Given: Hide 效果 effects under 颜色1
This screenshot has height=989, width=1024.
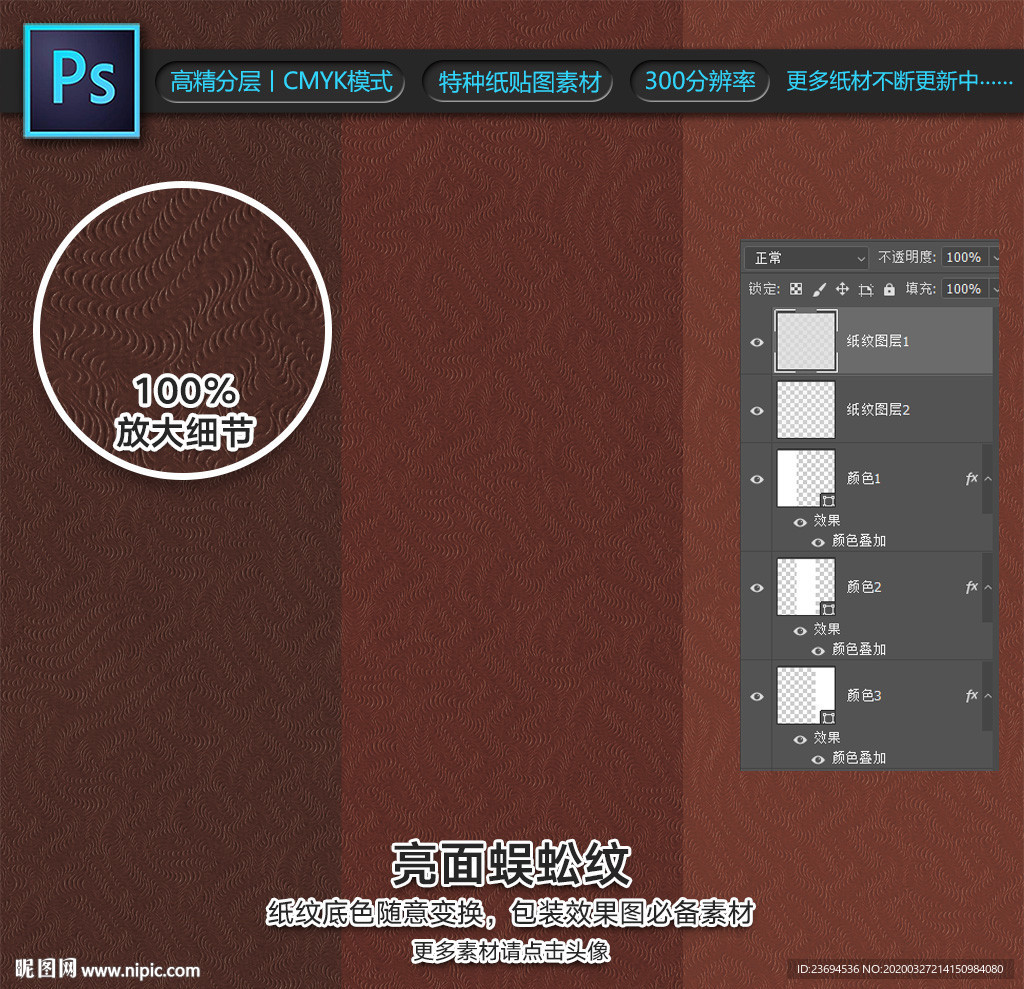Looking at the screenshot, I should [800, 522].
